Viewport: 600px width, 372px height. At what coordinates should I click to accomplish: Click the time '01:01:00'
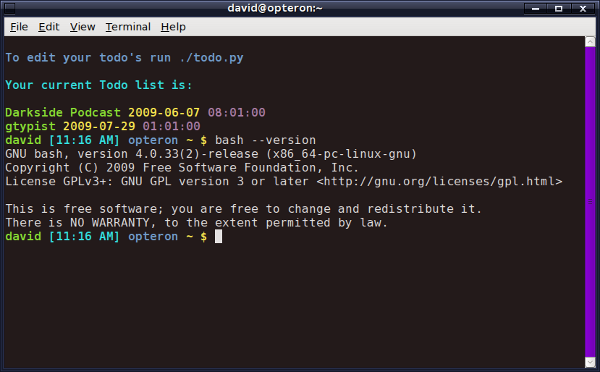[x=171, y=126]
